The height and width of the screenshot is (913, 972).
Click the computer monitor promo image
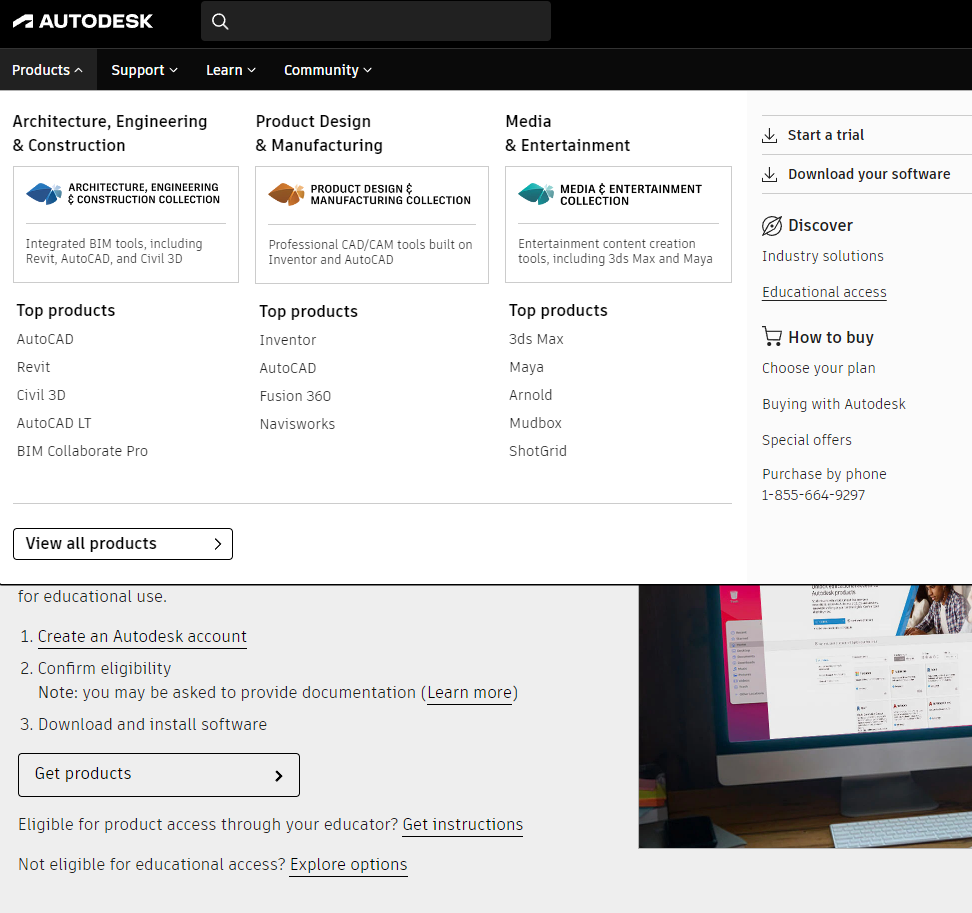pyautogui.click(x=805, y=716)
